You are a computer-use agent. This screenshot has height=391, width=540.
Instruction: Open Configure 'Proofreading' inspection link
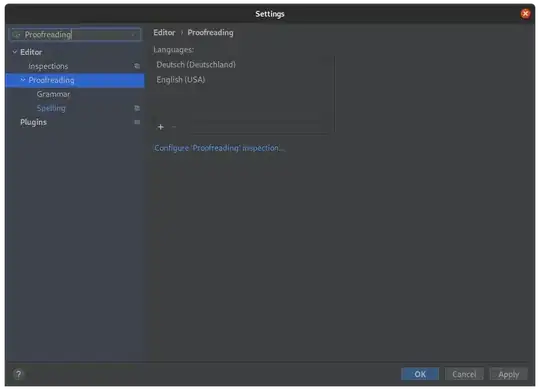pos(219,148)
